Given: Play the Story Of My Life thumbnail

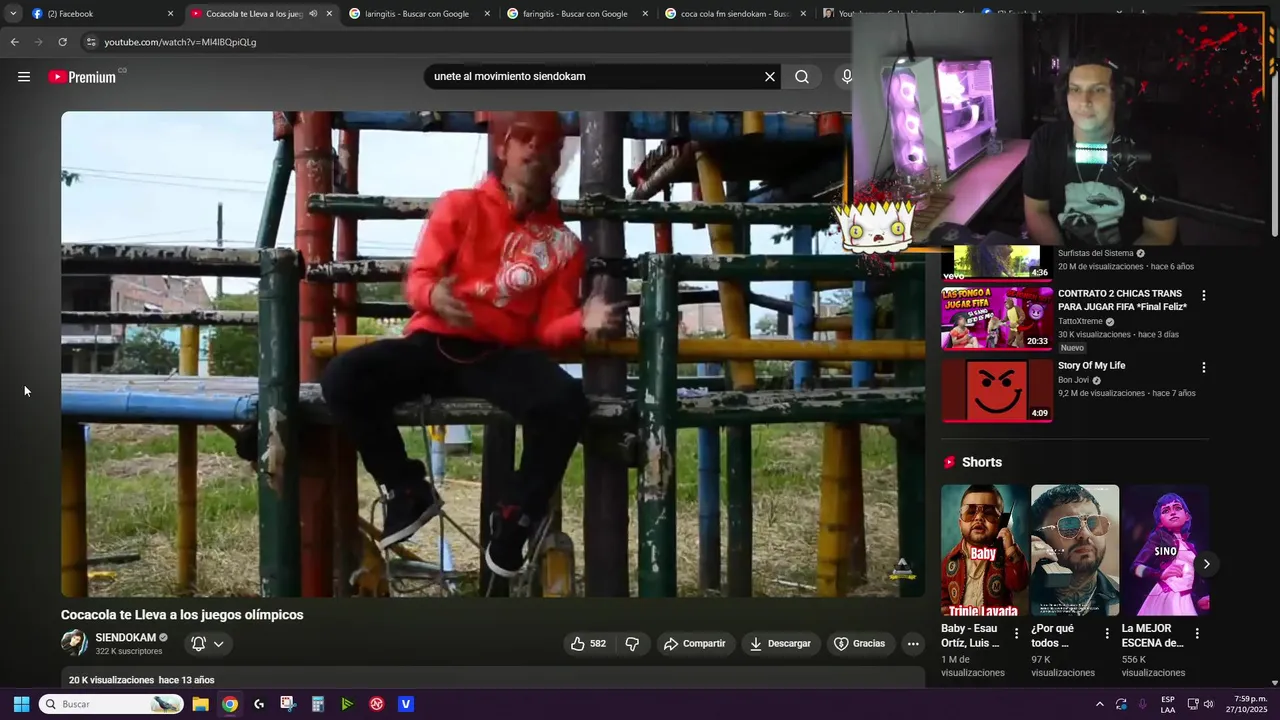Looking at the screenshot, I should (997, 390).
